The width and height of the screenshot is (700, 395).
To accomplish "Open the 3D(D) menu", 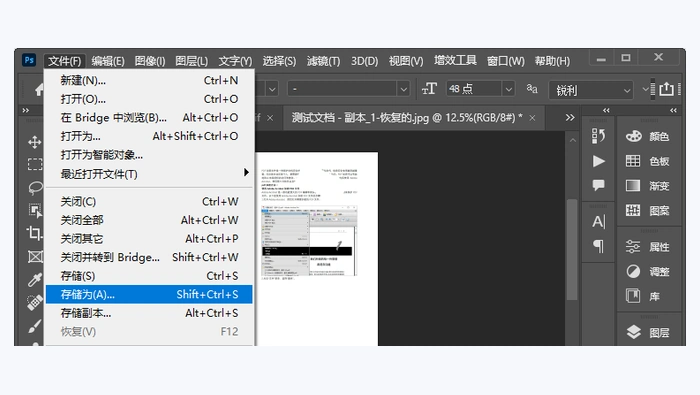I will click(364, 61).
